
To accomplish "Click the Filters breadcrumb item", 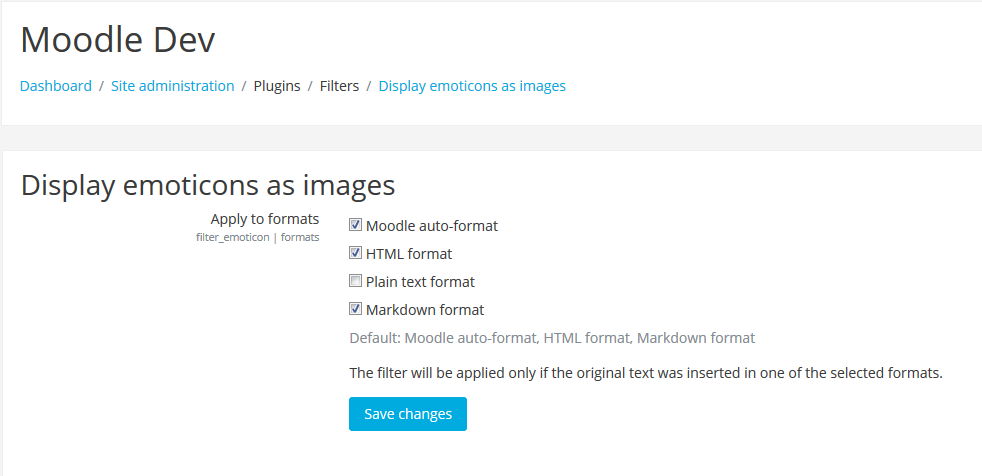I will coord(339,86).
